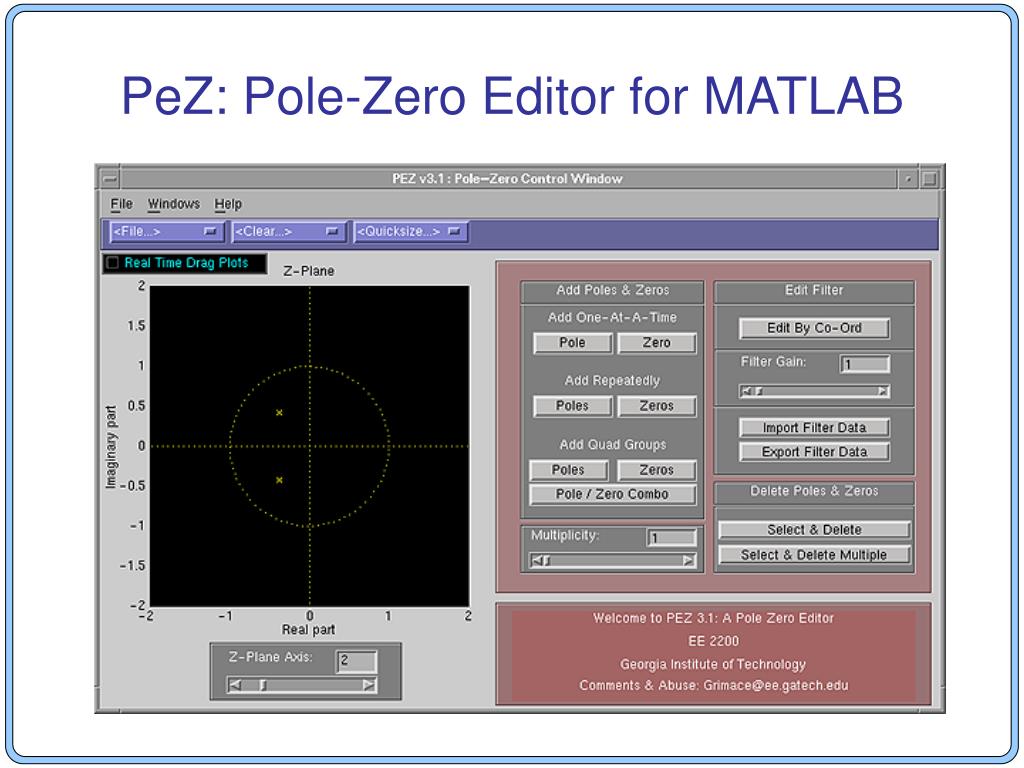Image resolution: width=1024 pixels, height=768 pixels.
Task: Open window menu icon in title bar
Action: 109,178
